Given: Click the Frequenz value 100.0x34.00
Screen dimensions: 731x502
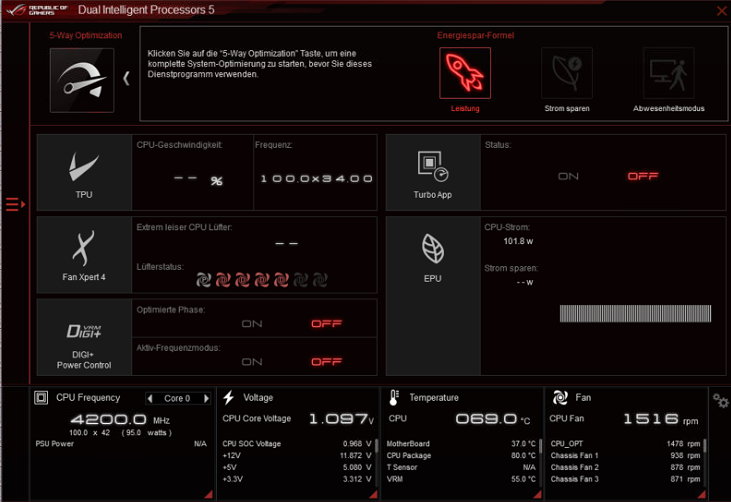Looking at the screenshot, I should (317, 179).
